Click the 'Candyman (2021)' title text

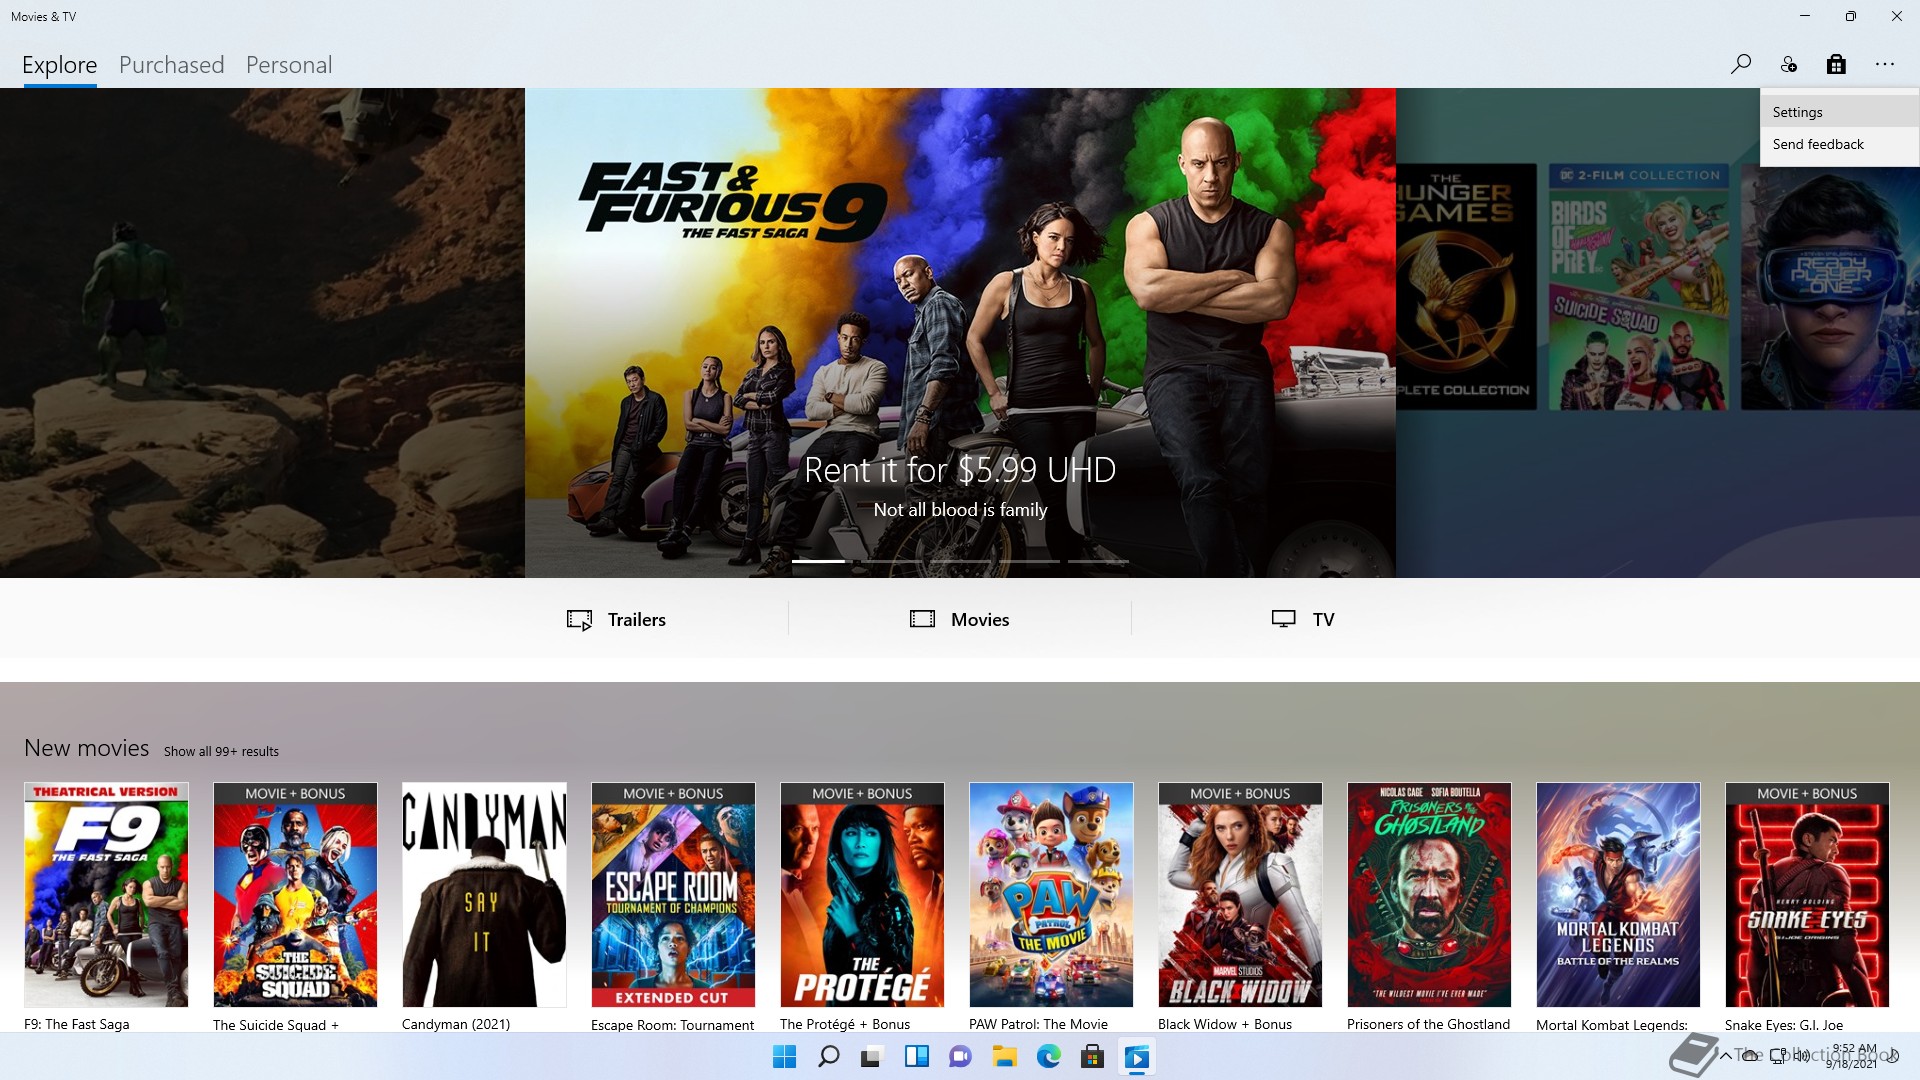point(456,1024)
